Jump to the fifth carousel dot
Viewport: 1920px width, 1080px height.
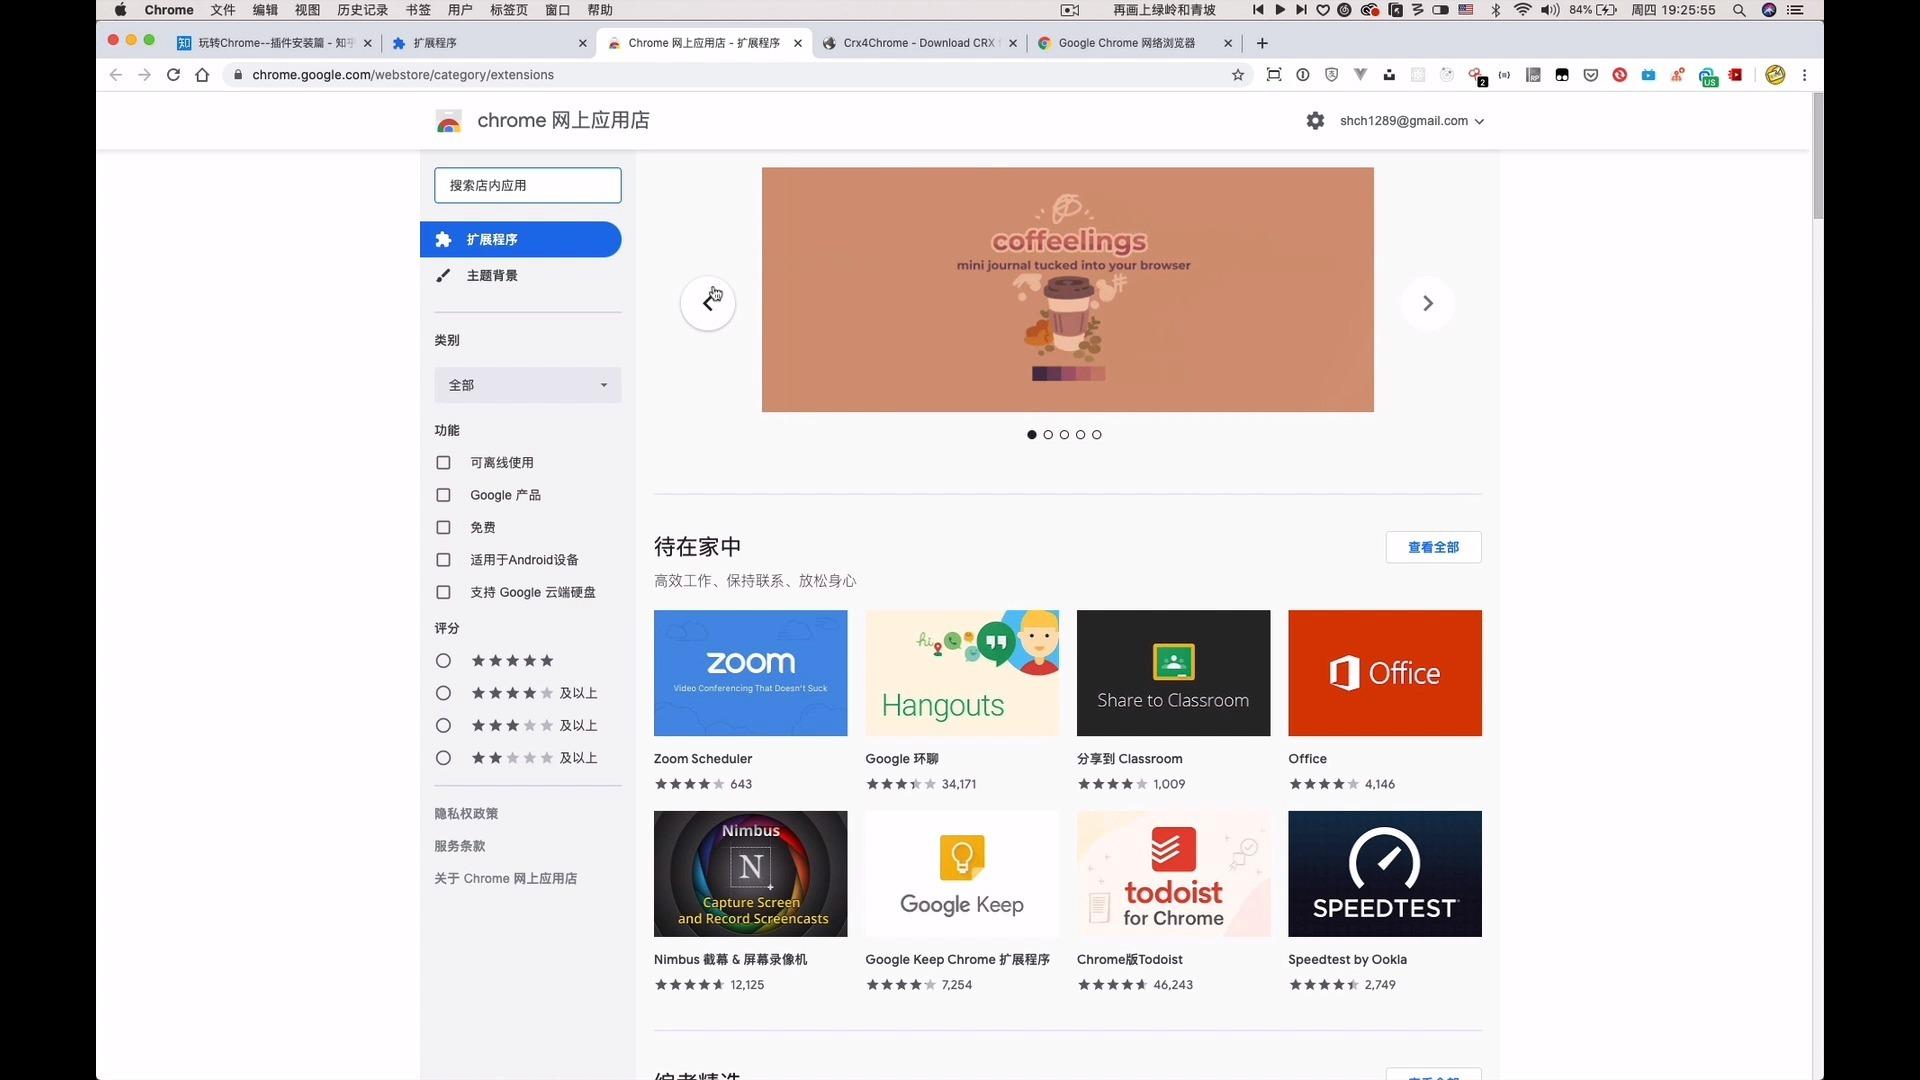(1096, 435)
